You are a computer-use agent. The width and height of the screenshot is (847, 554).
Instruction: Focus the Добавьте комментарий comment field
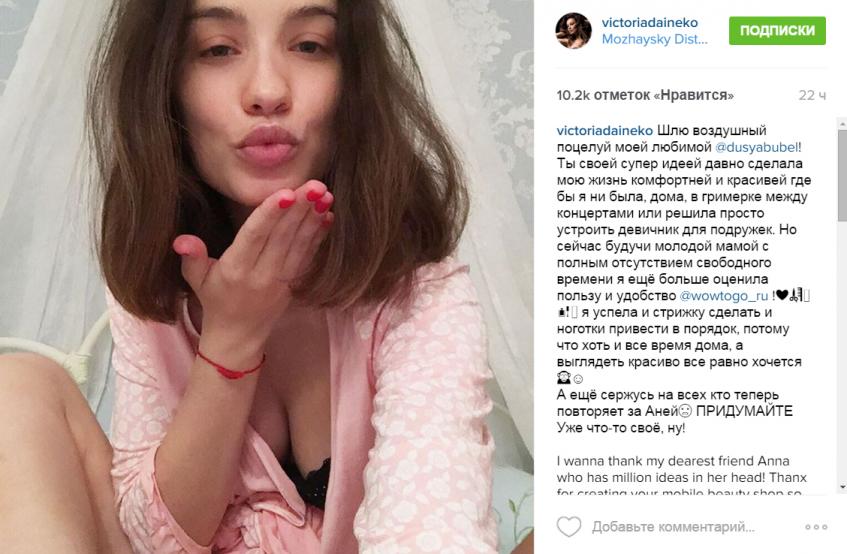point(673,526)
